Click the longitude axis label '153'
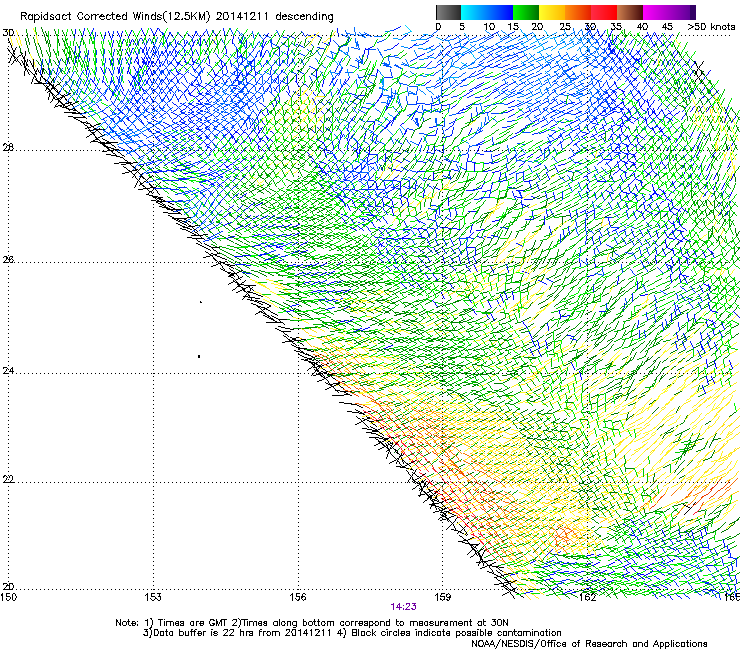Viewport: 740px width, 650px height. click(153, 597)
